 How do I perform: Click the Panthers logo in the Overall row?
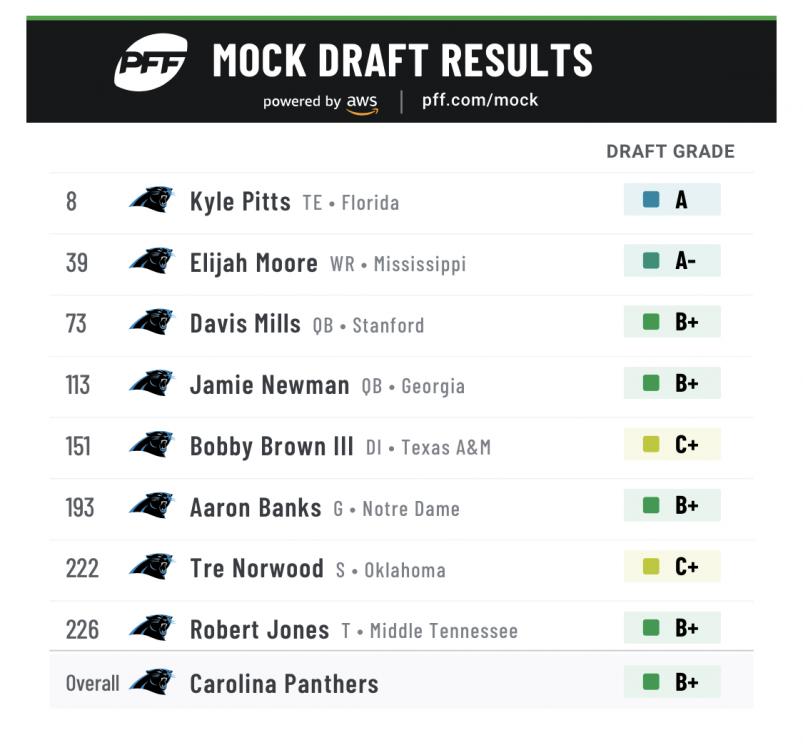(151, 683)
